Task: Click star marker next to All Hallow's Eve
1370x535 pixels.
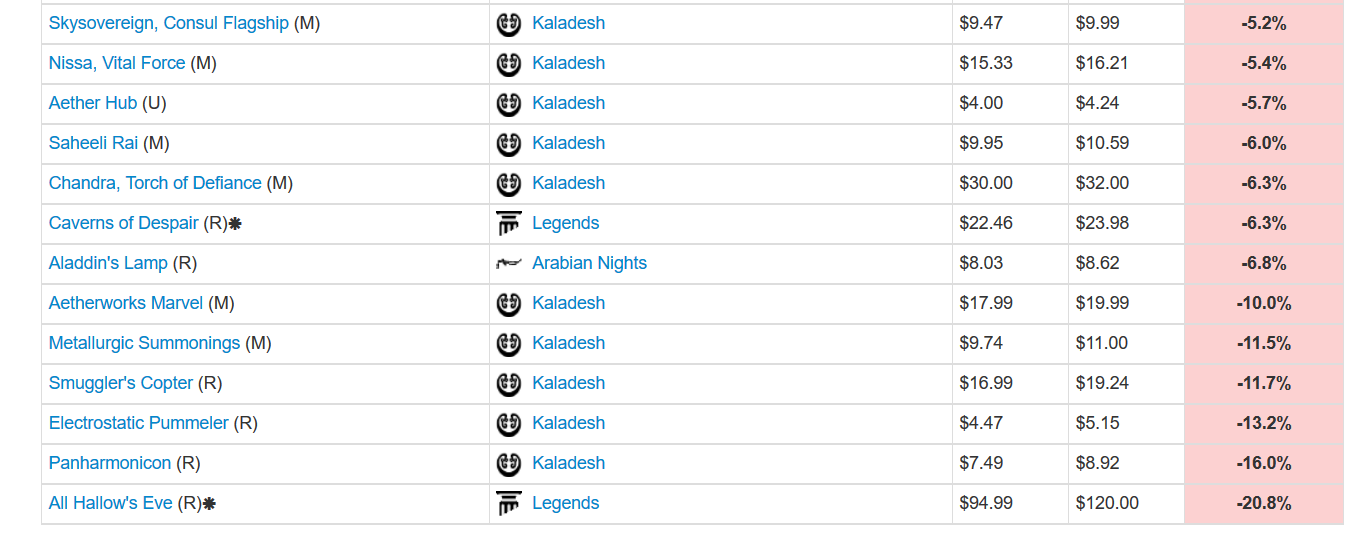Action: pos(209,504)
